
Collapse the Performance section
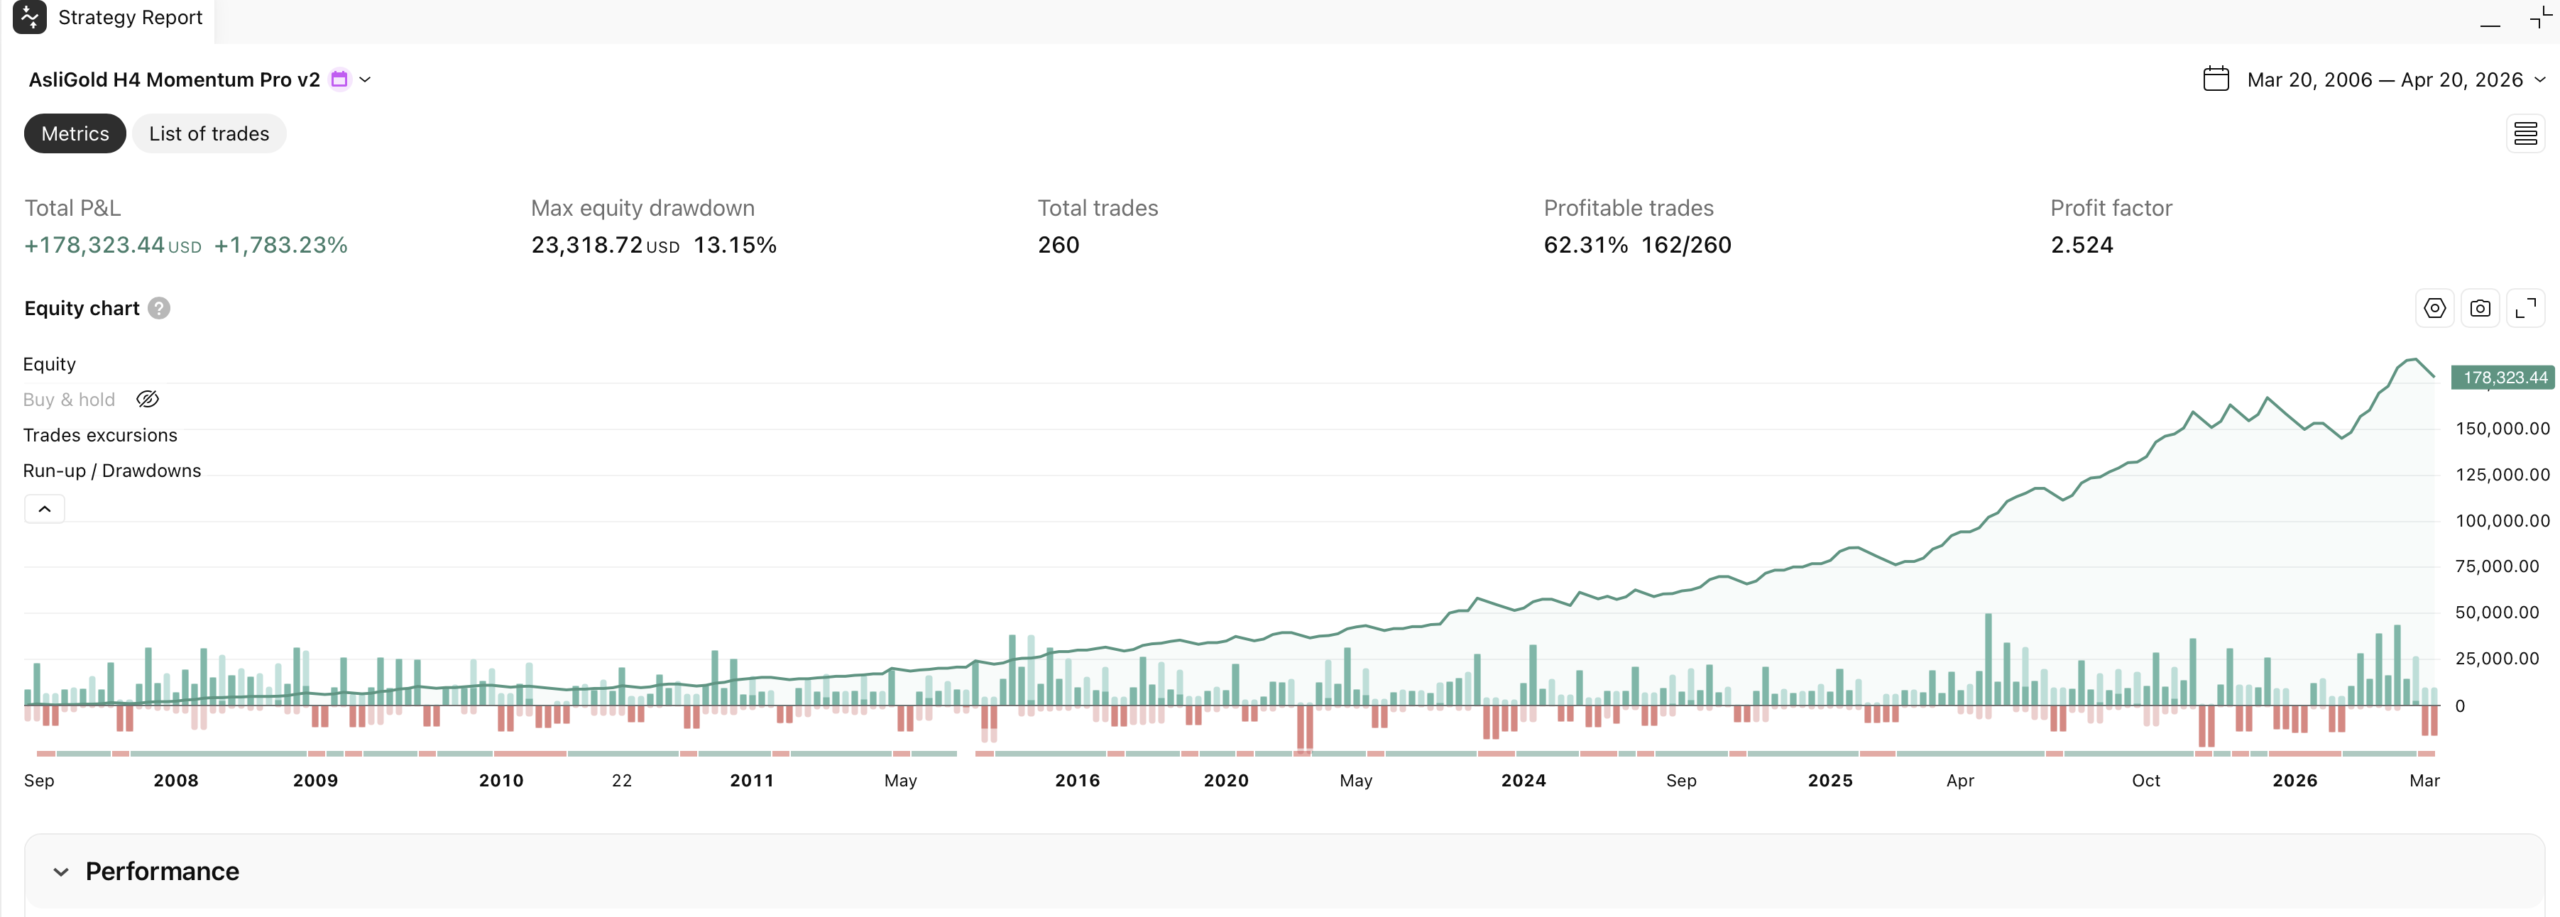(61, 871)
